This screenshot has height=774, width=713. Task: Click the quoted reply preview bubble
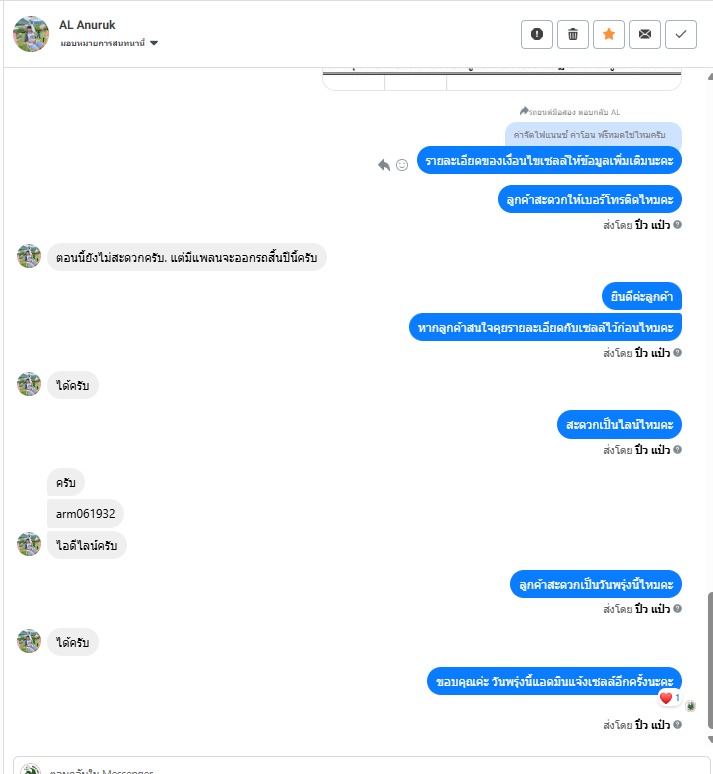[593, 135]
